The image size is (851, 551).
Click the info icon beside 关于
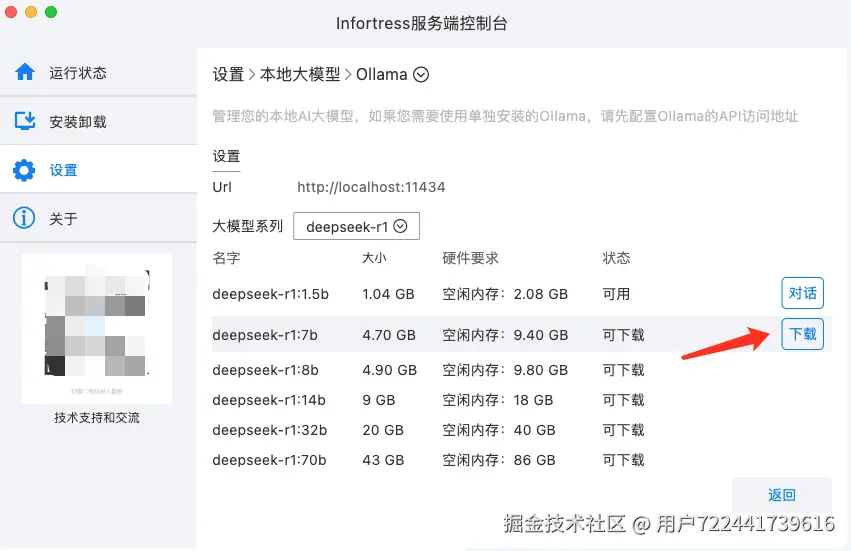click(24, 218)
